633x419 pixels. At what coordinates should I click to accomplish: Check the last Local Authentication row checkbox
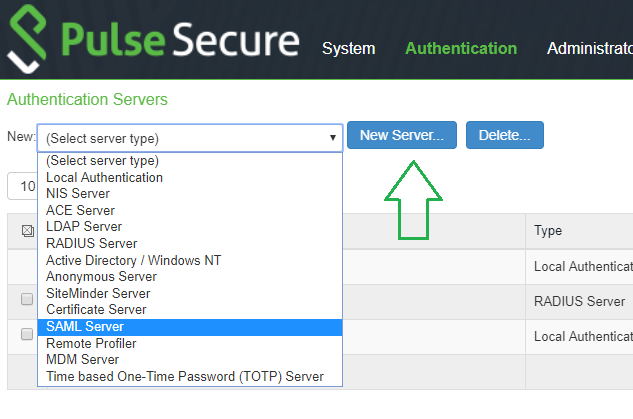[x=28, y=335]
